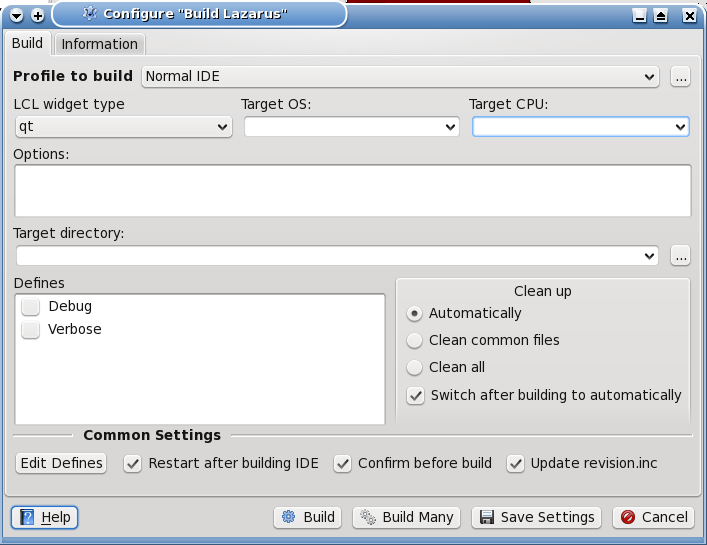Screen dimensions: 707x545
Task: Switch to the Information tab
Action: coord(100,44)
